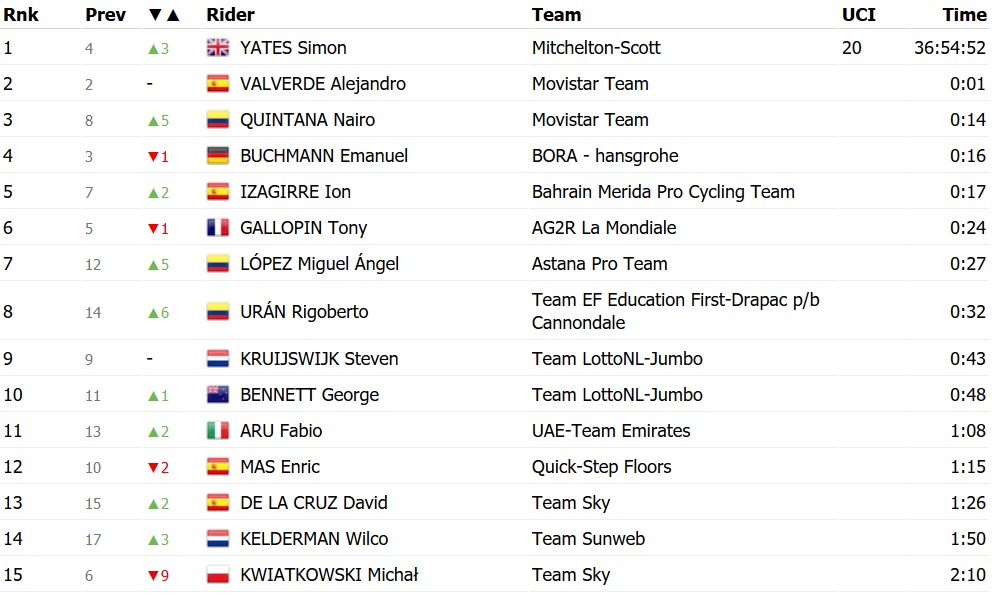995x597 pixels.
Task: Open the Mitchelton-Scott team page
Action: click(596, 48)
